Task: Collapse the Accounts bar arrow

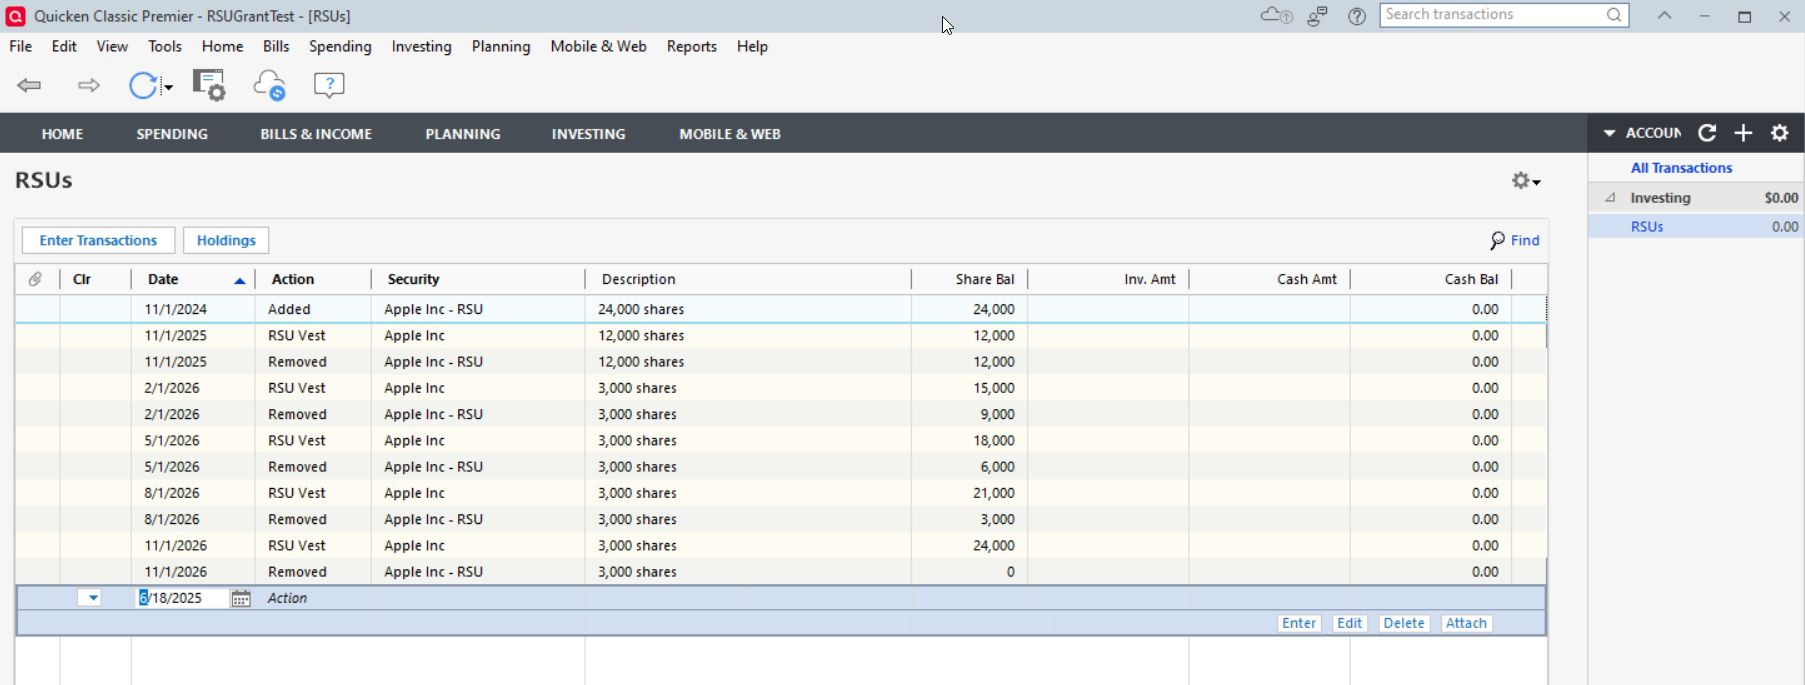Action: point(1609,133)
